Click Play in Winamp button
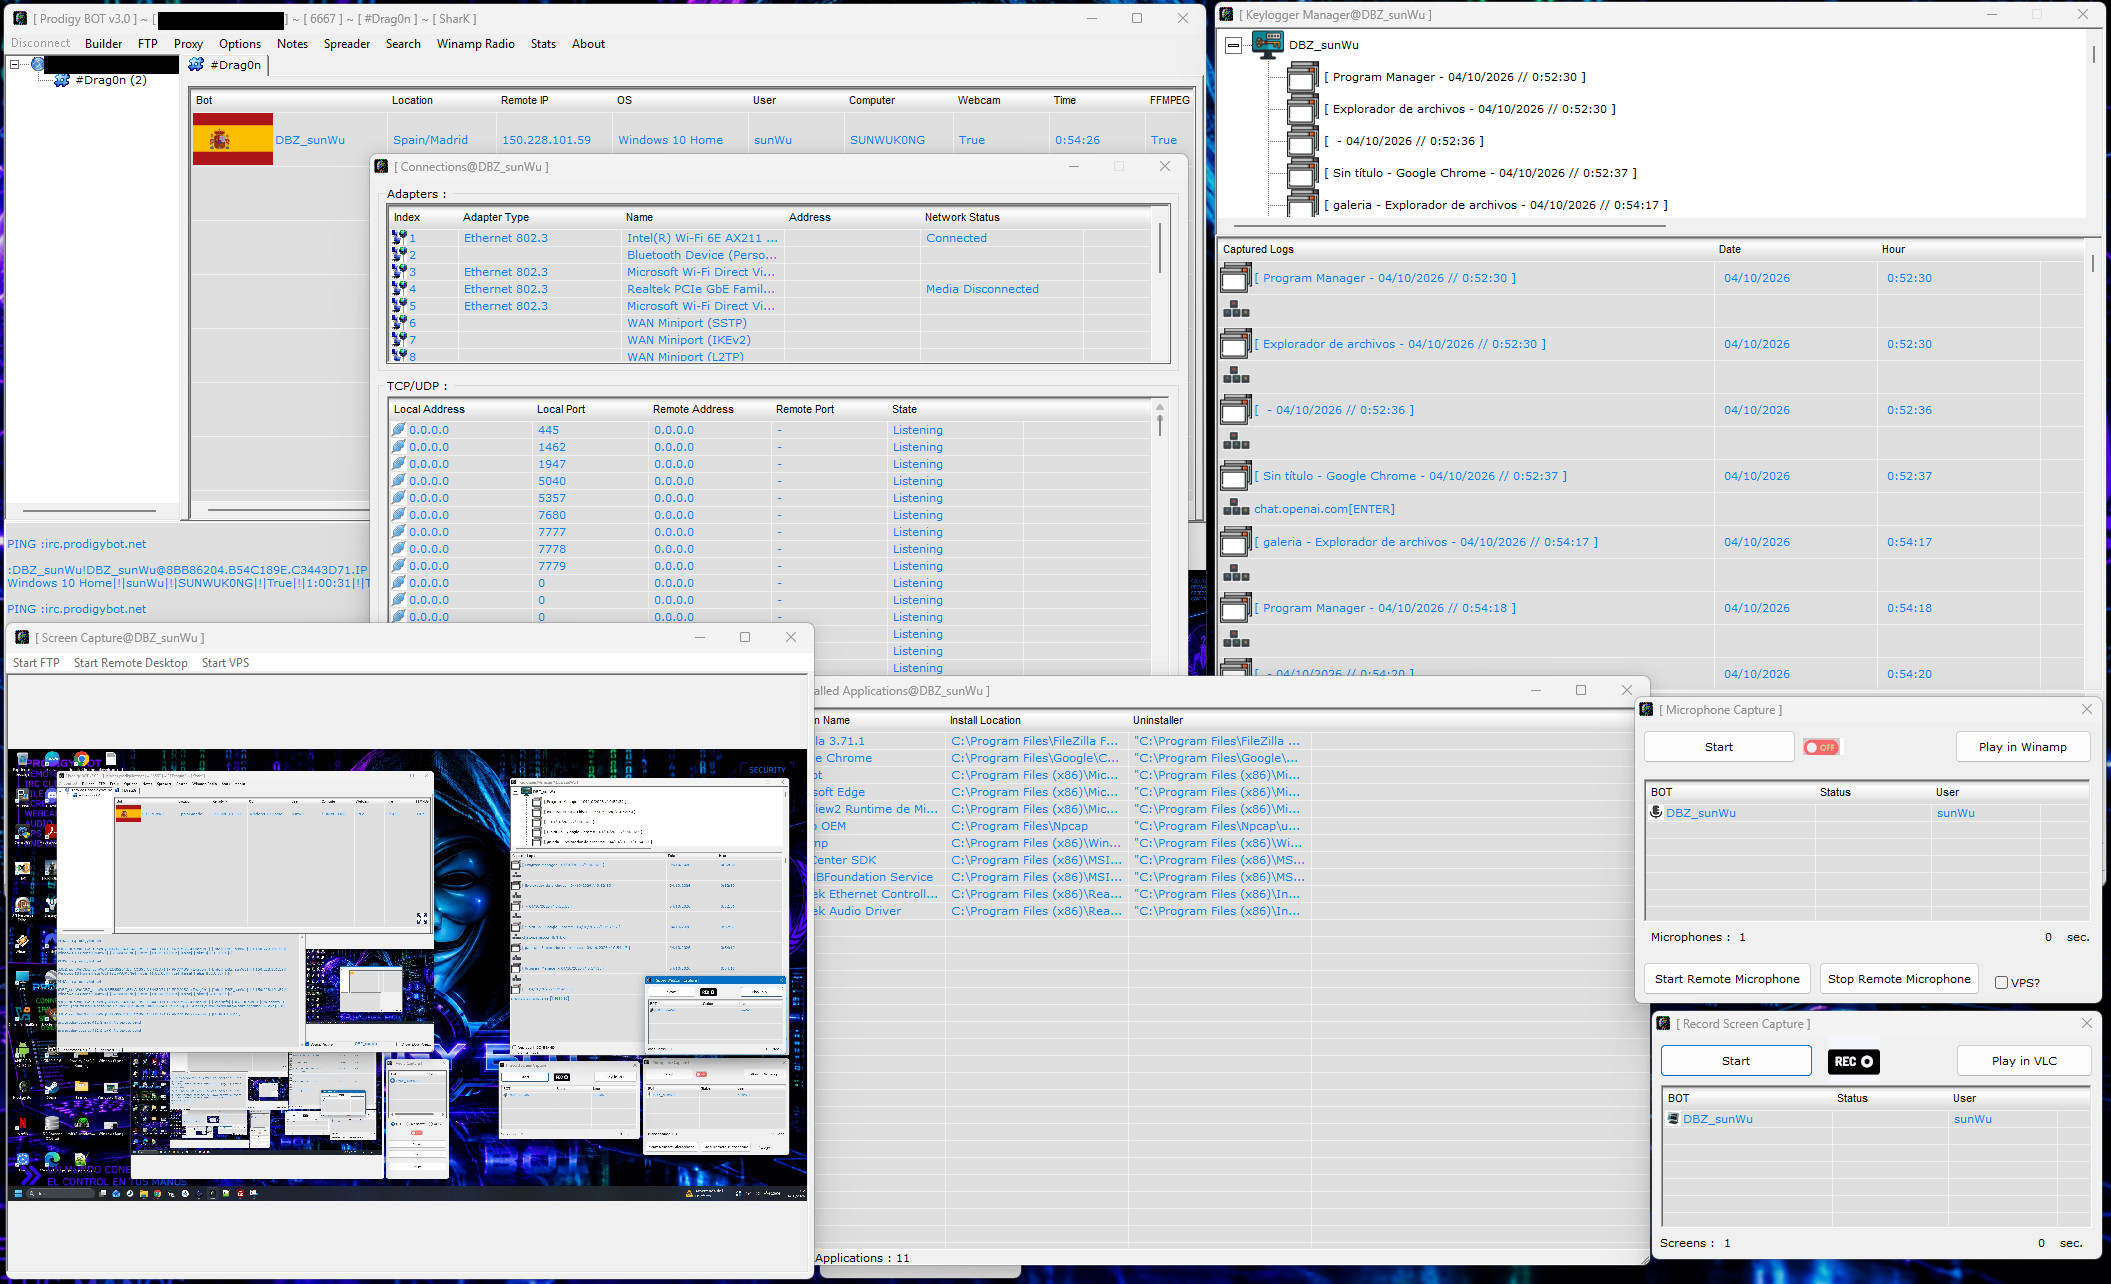This screenshot has height=1284, width=2111. pyautogui.click(x=2022, y=747)
